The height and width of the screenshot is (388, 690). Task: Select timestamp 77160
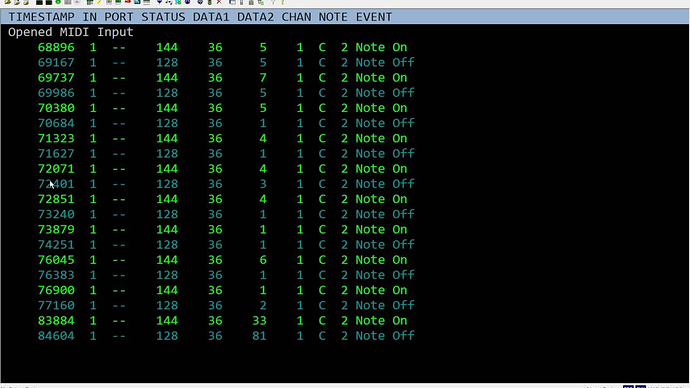(x=56, y=305)
